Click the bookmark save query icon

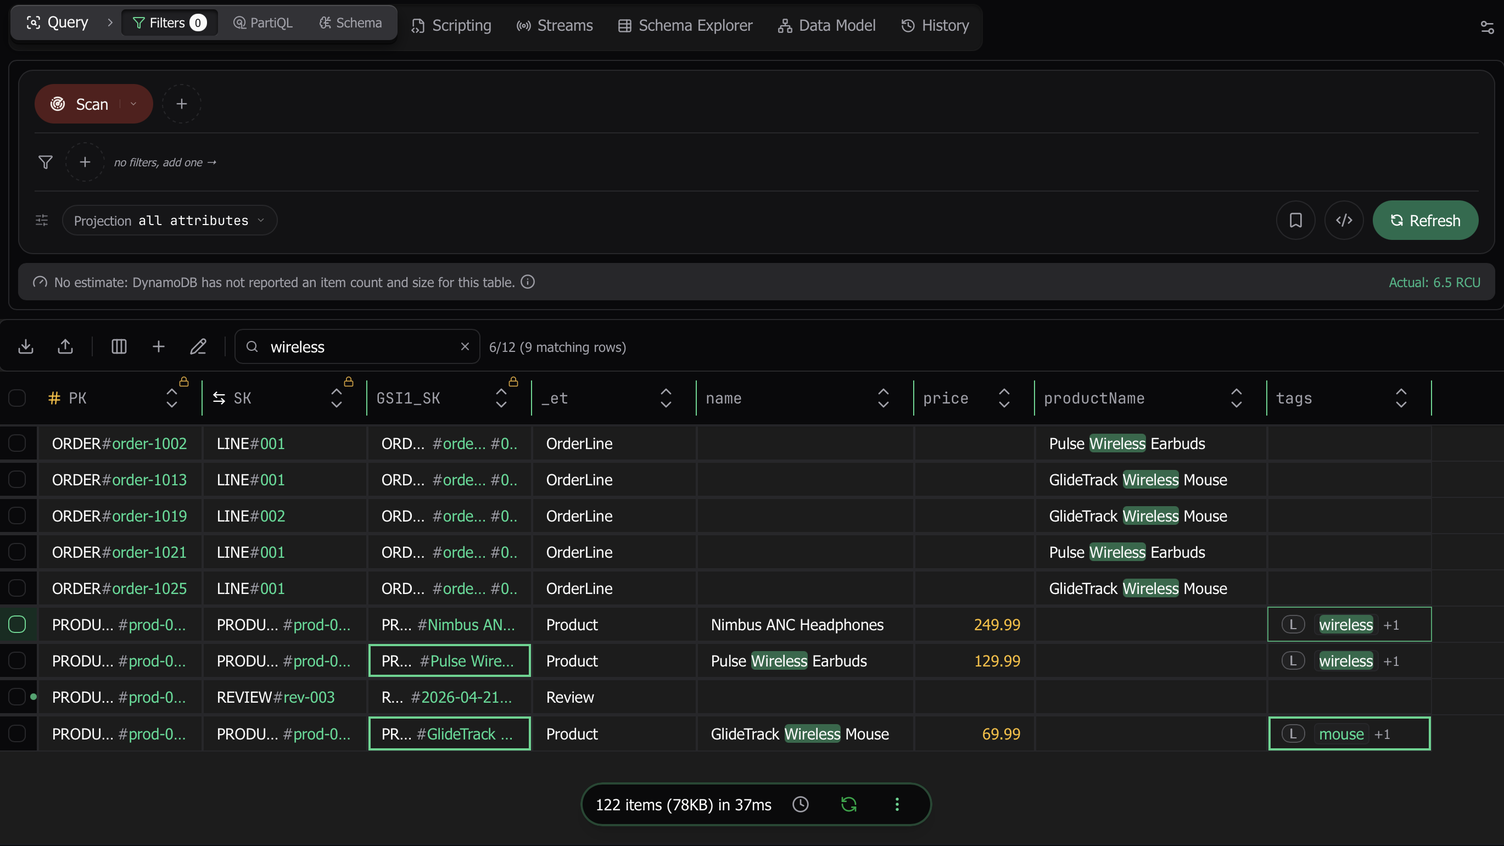coord(1295,220)
